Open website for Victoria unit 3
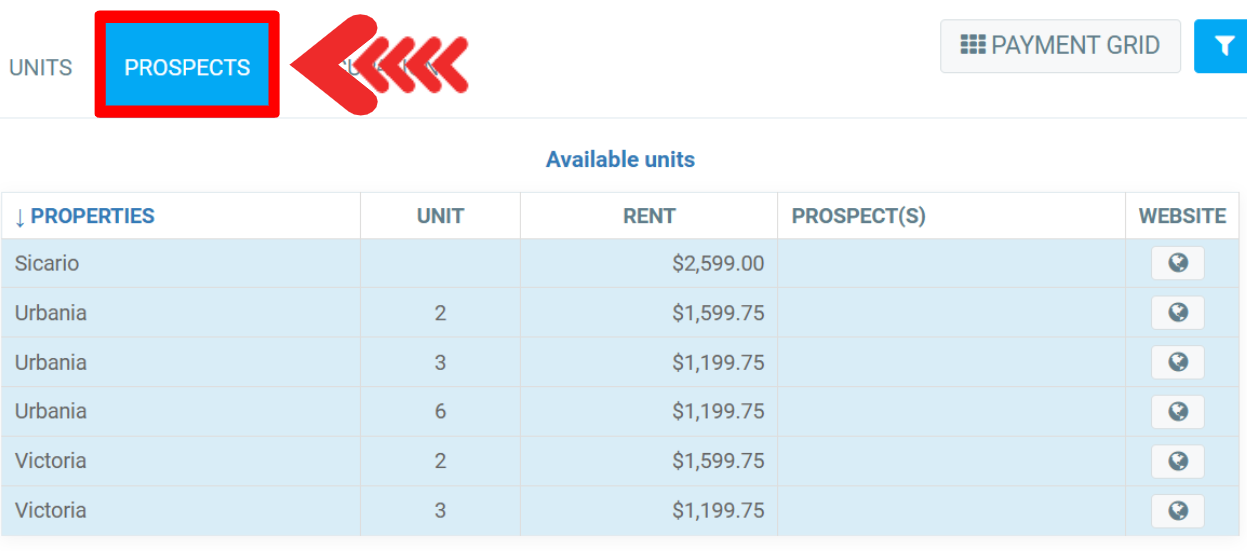The height and width of the screenshot is (551, 1256). coord(1178,510)
